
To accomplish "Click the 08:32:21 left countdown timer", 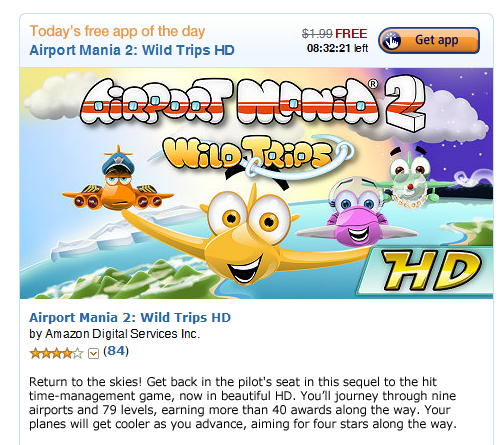I will point(337,48).
